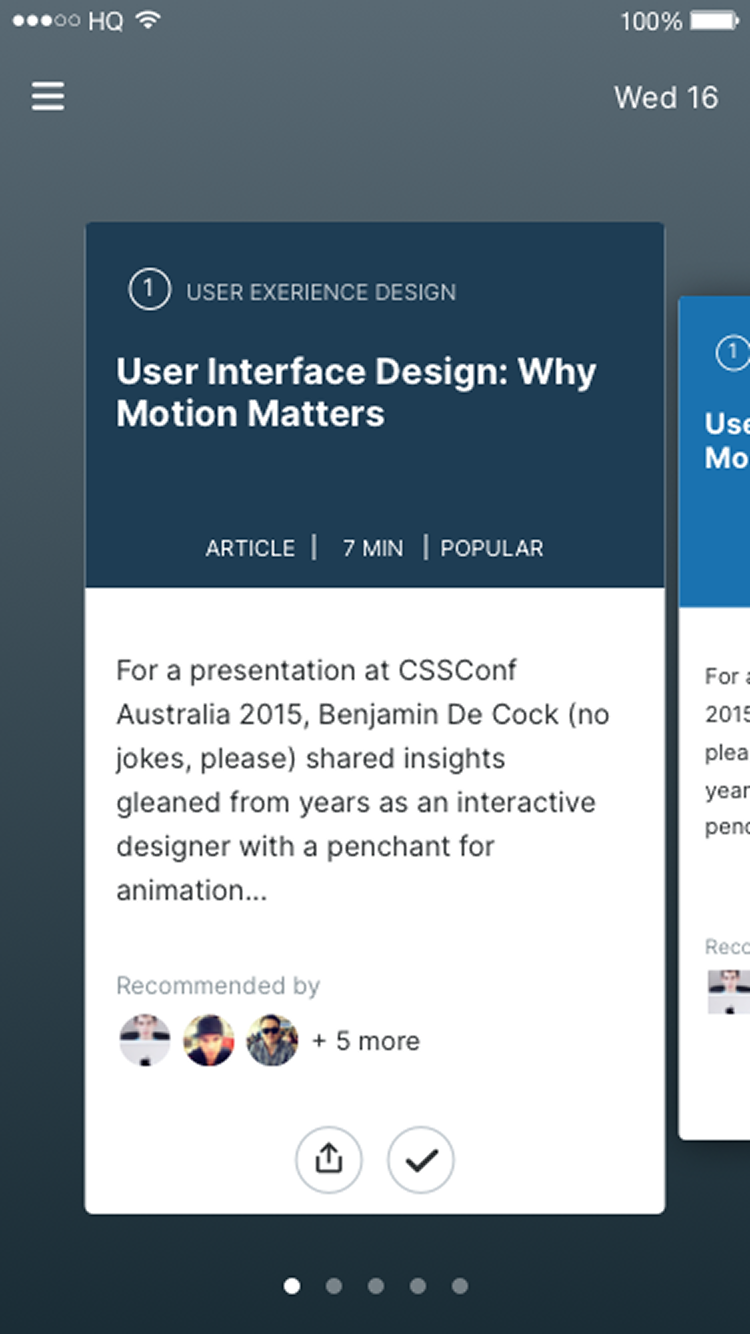This screenshot has height=1334, width=750.
Task: Open the hamburger menu
Action: coord(48,97)
